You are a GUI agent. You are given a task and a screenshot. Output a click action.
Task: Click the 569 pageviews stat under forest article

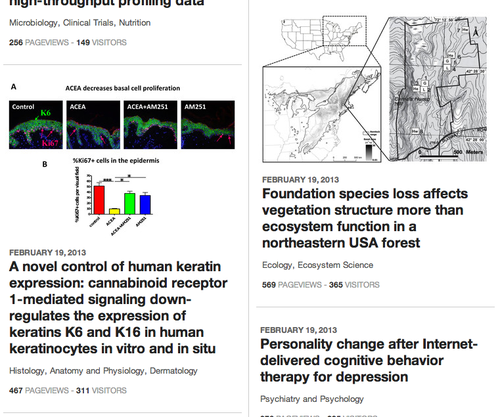[292, 285]
